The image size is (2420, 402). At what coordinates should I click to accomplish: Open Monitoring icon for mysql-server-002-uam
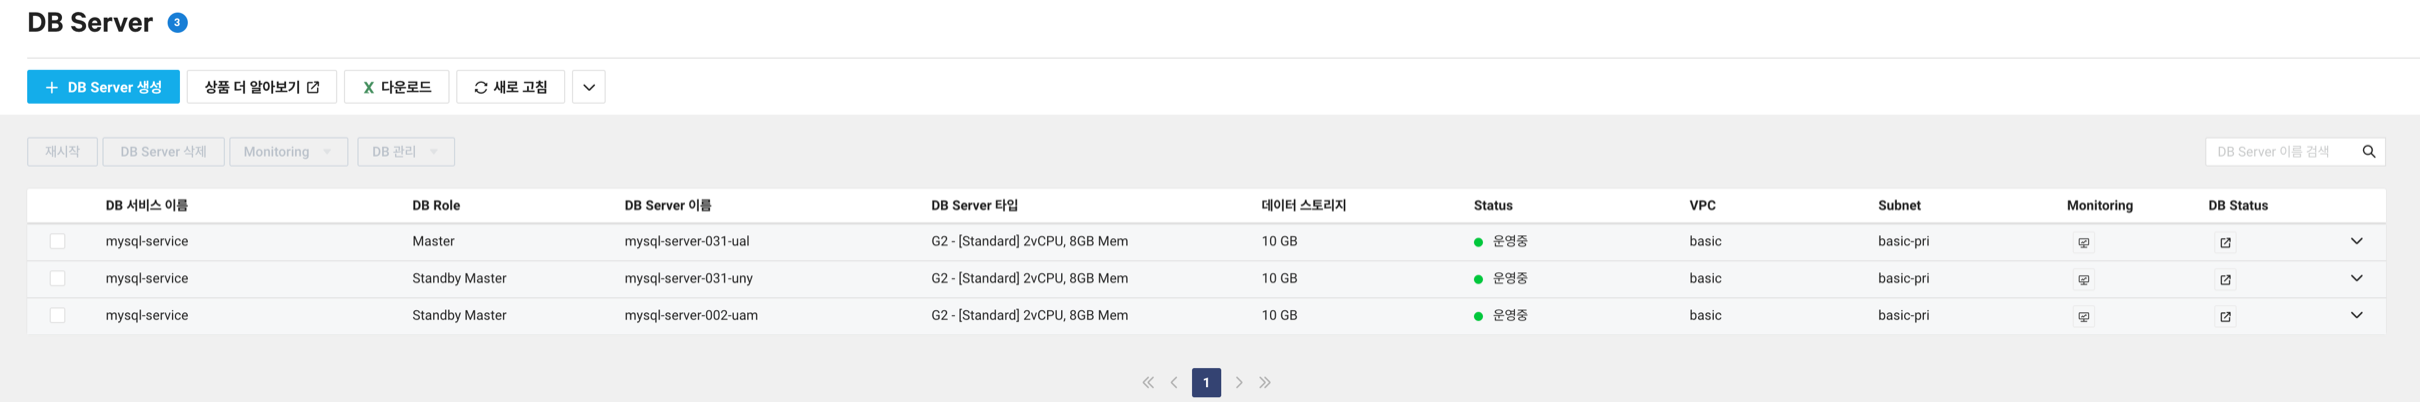pos(2084,316)
